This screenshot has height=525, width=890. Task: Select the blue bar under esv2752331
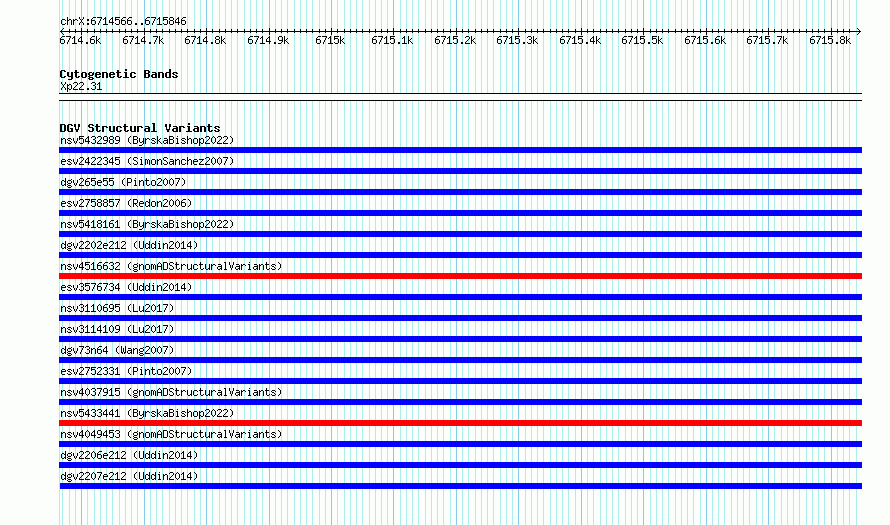pos(460,381)
